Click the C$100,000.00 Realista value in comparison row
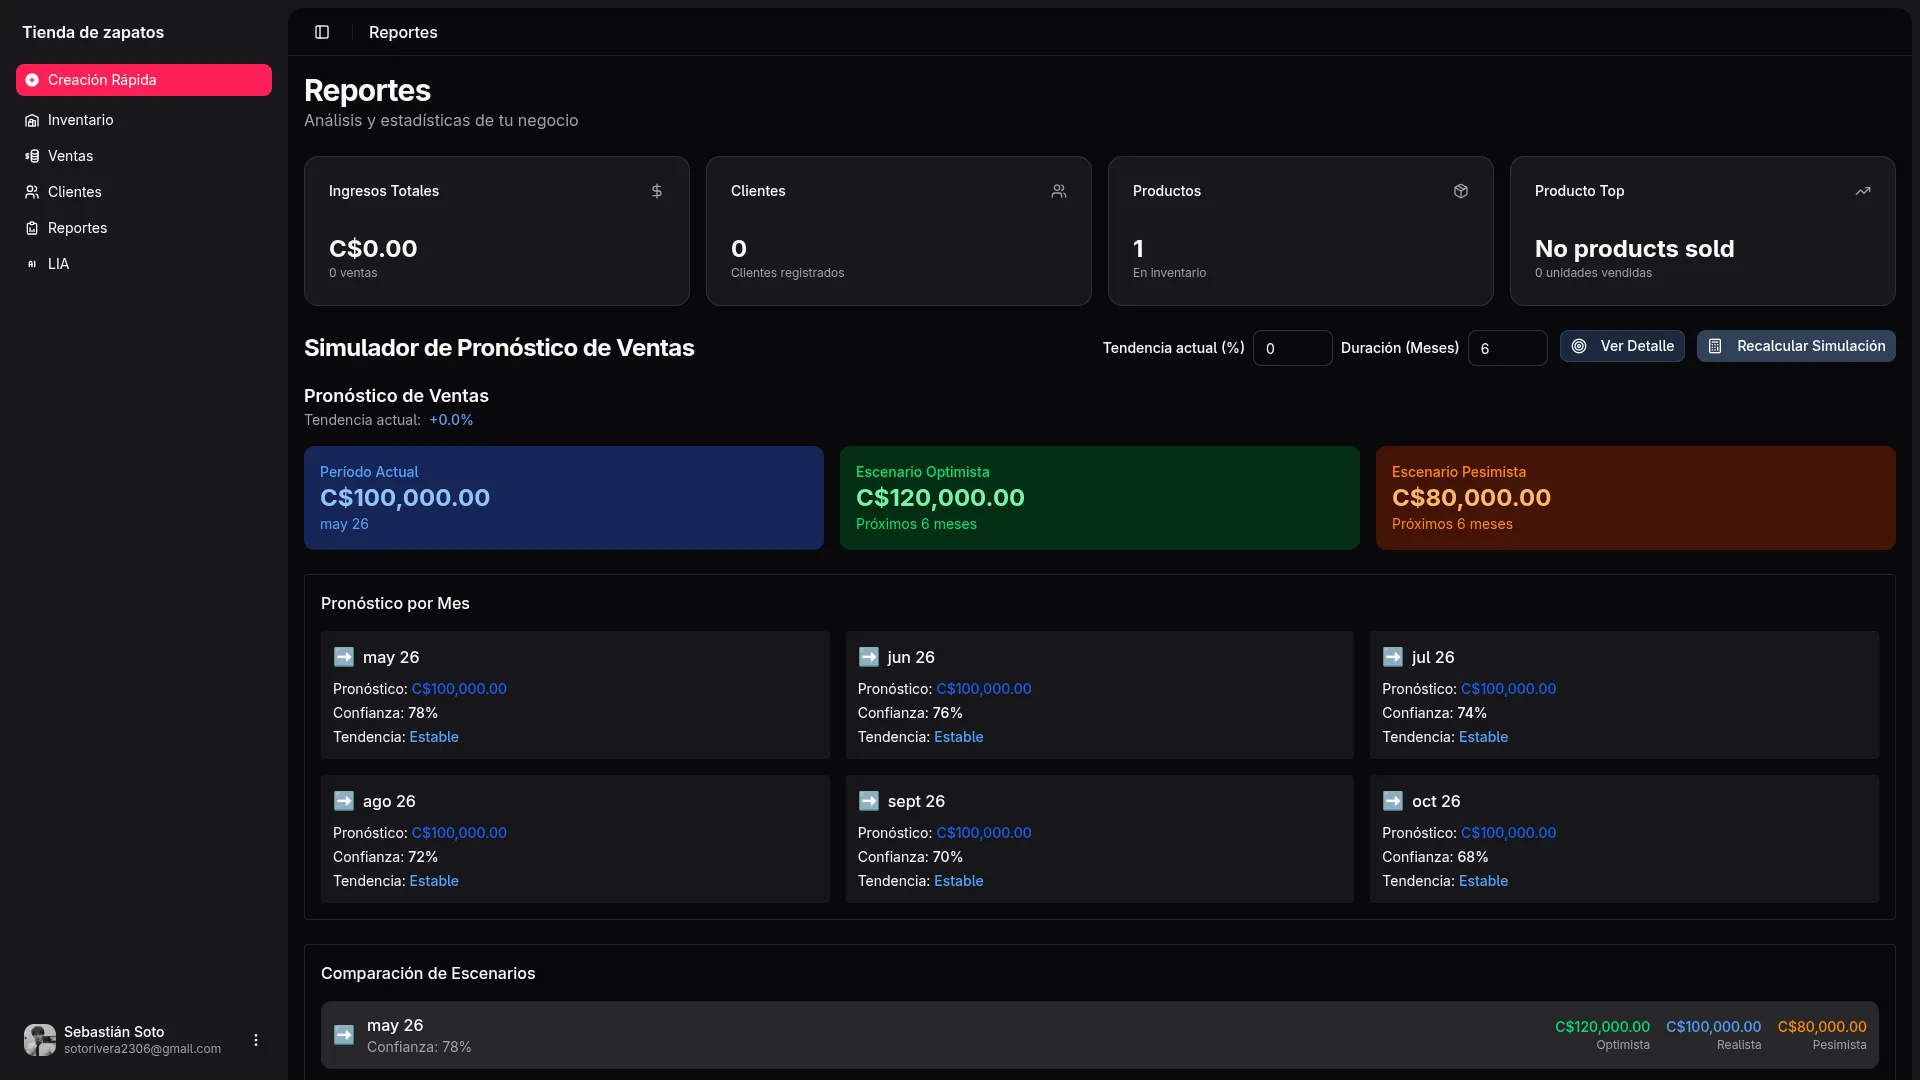1920x1080 pixels. [1713, 1027]
